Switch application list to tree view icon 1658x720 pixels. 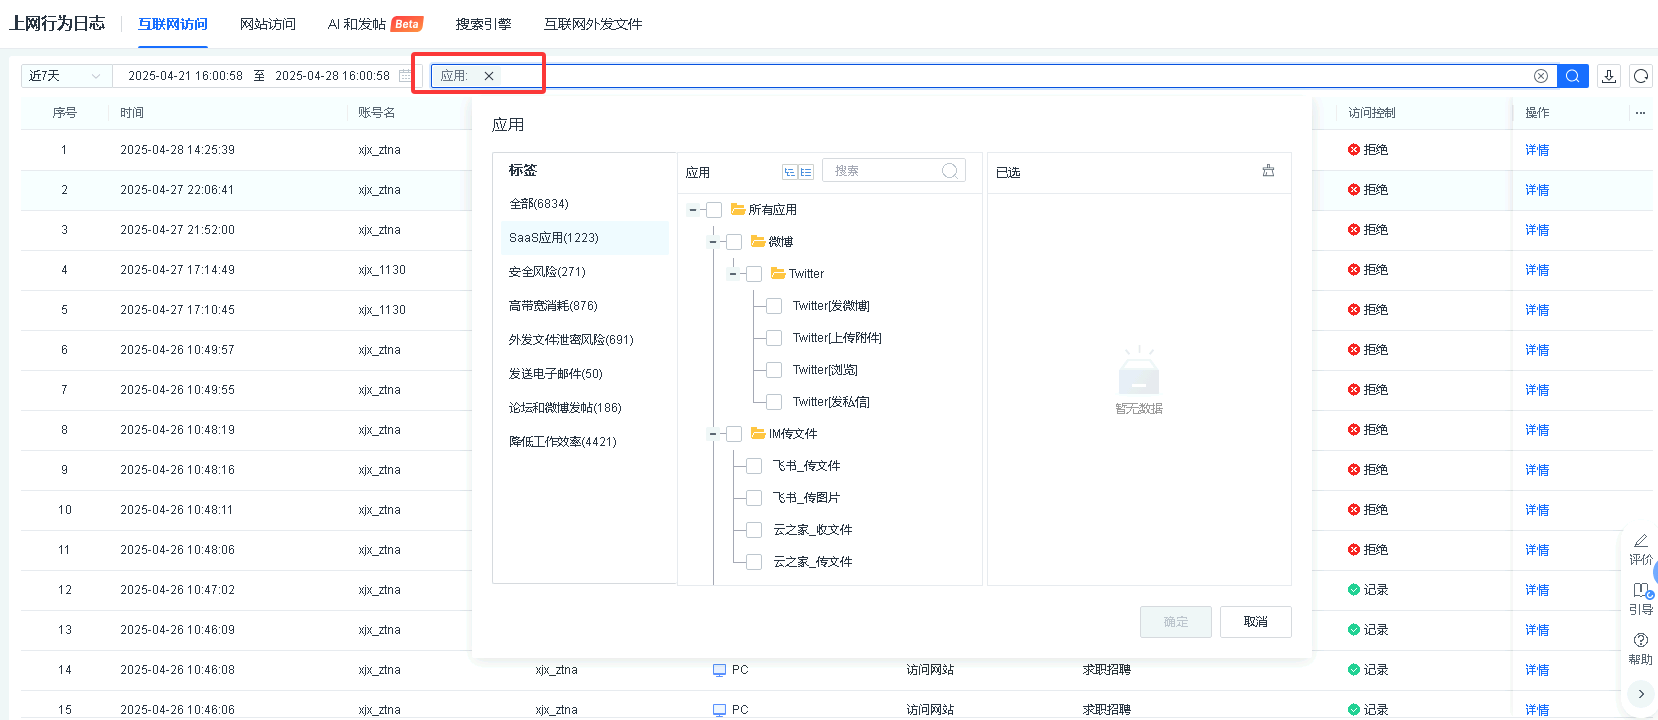(x=789, y=172)
